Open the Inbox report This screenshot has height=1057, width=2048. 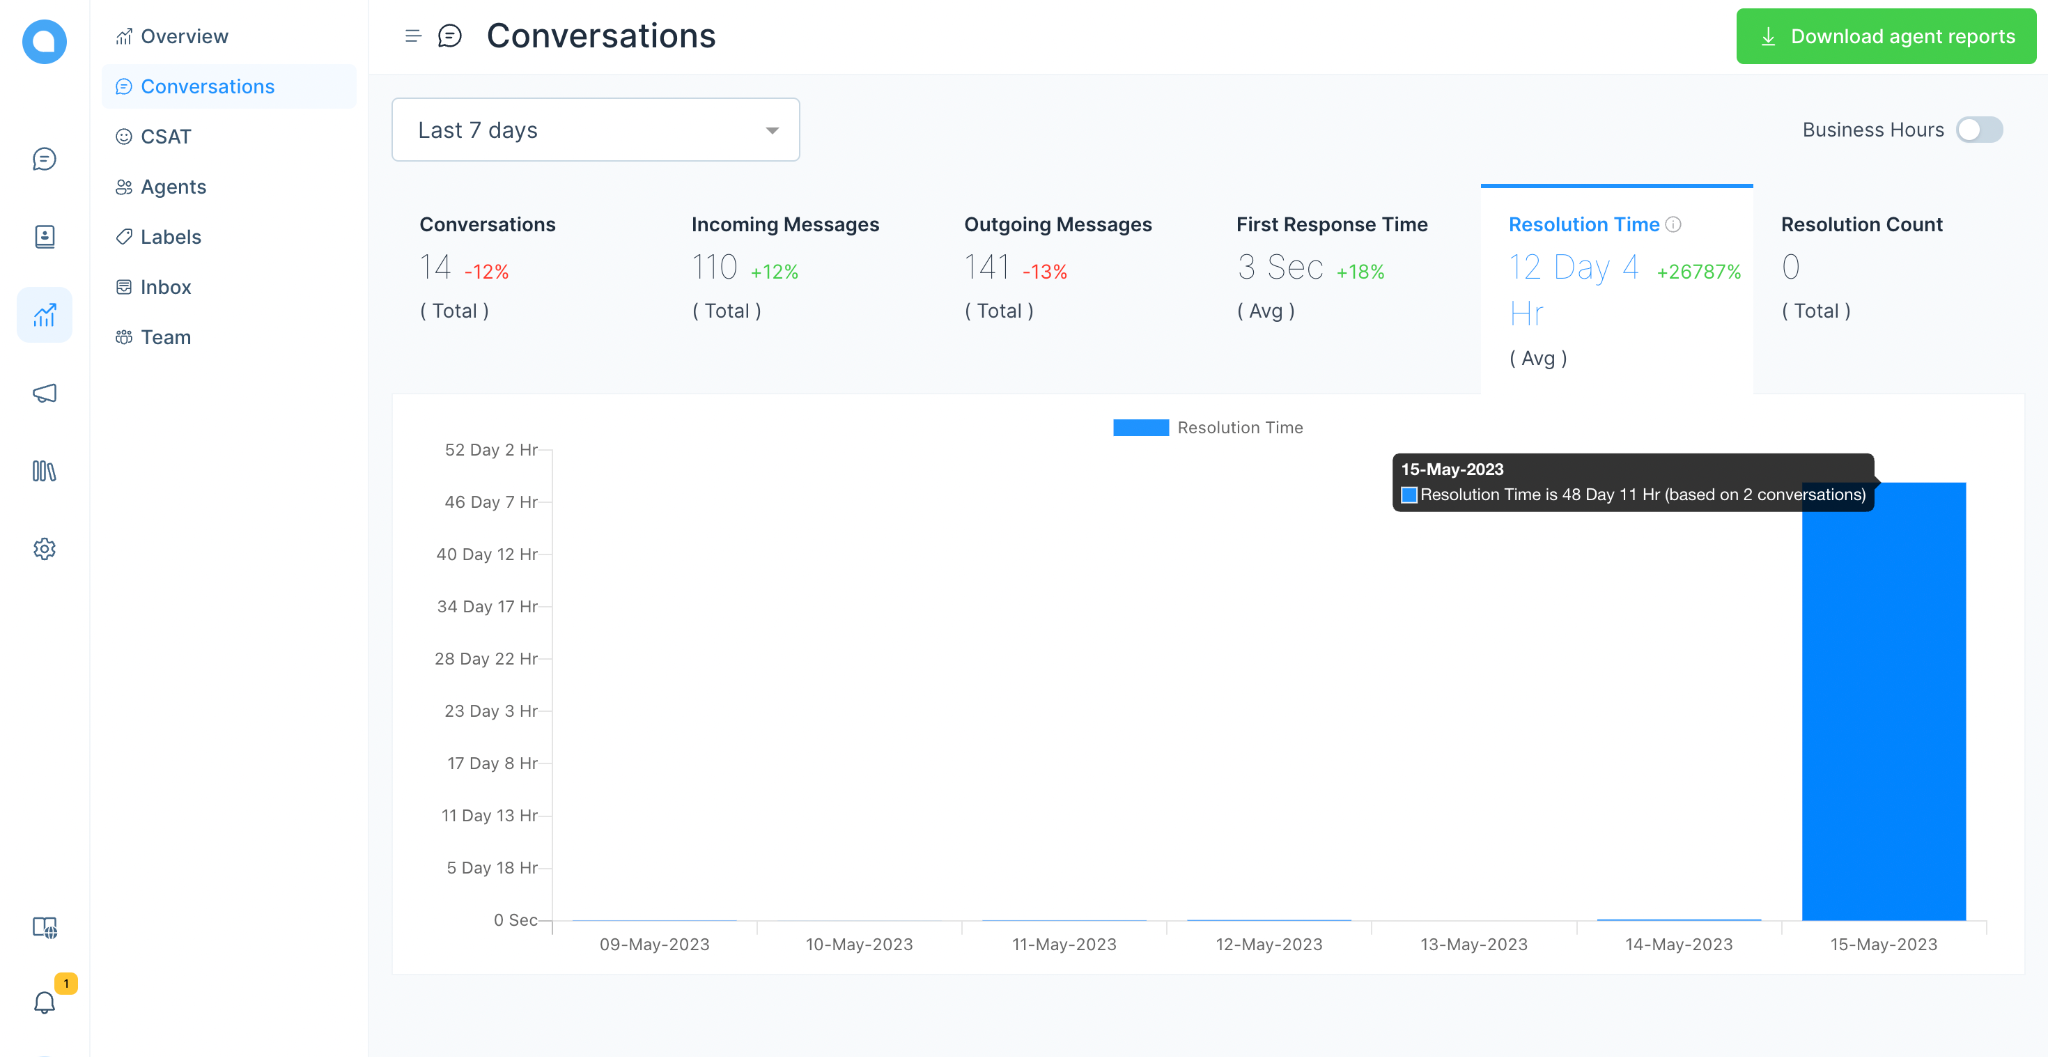pyautogui.click(x=229, y=287)
